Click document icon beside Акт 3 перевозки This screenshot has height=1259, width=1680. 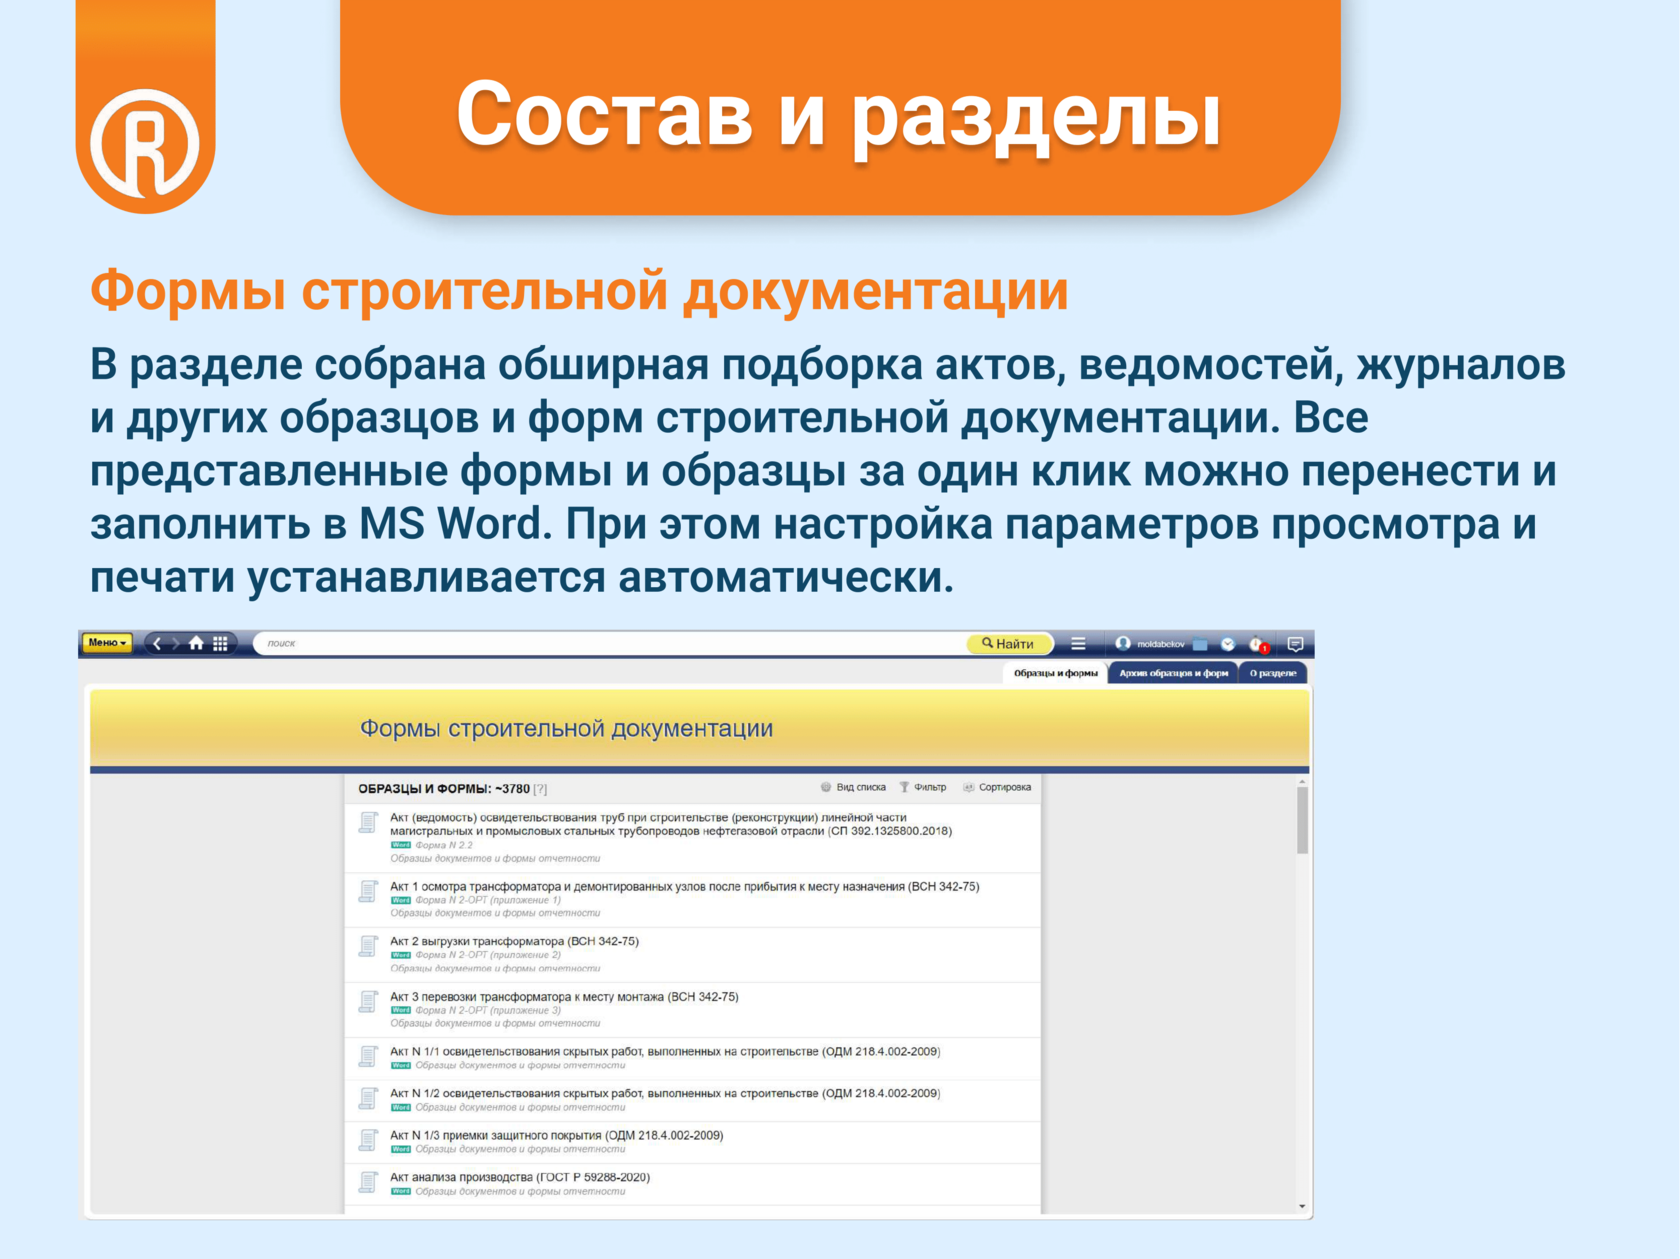pyautogui.click(x=369, y=1001)
